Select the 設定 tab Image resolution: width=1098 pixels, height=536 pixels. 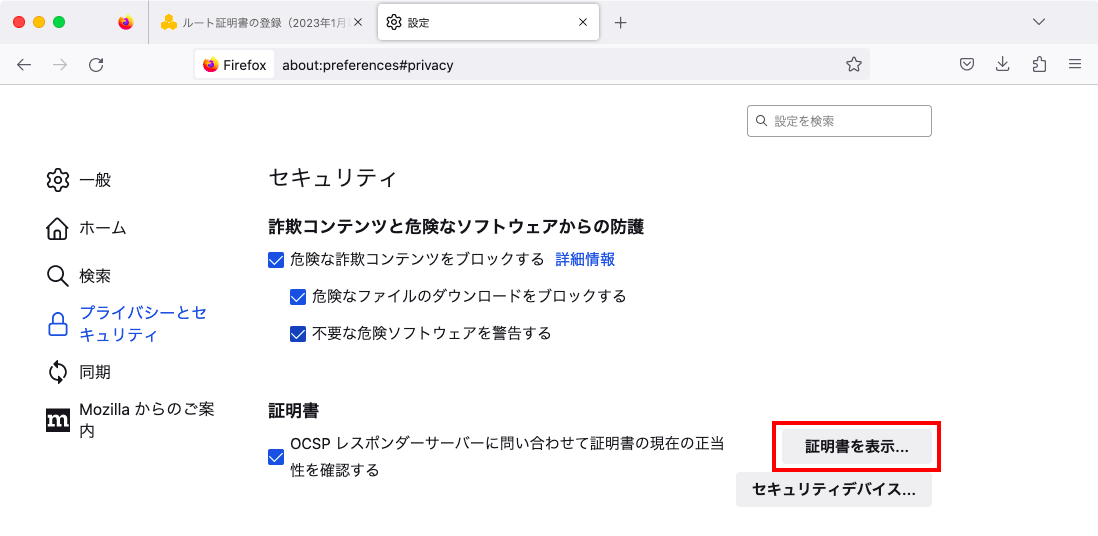click(488, 22)
